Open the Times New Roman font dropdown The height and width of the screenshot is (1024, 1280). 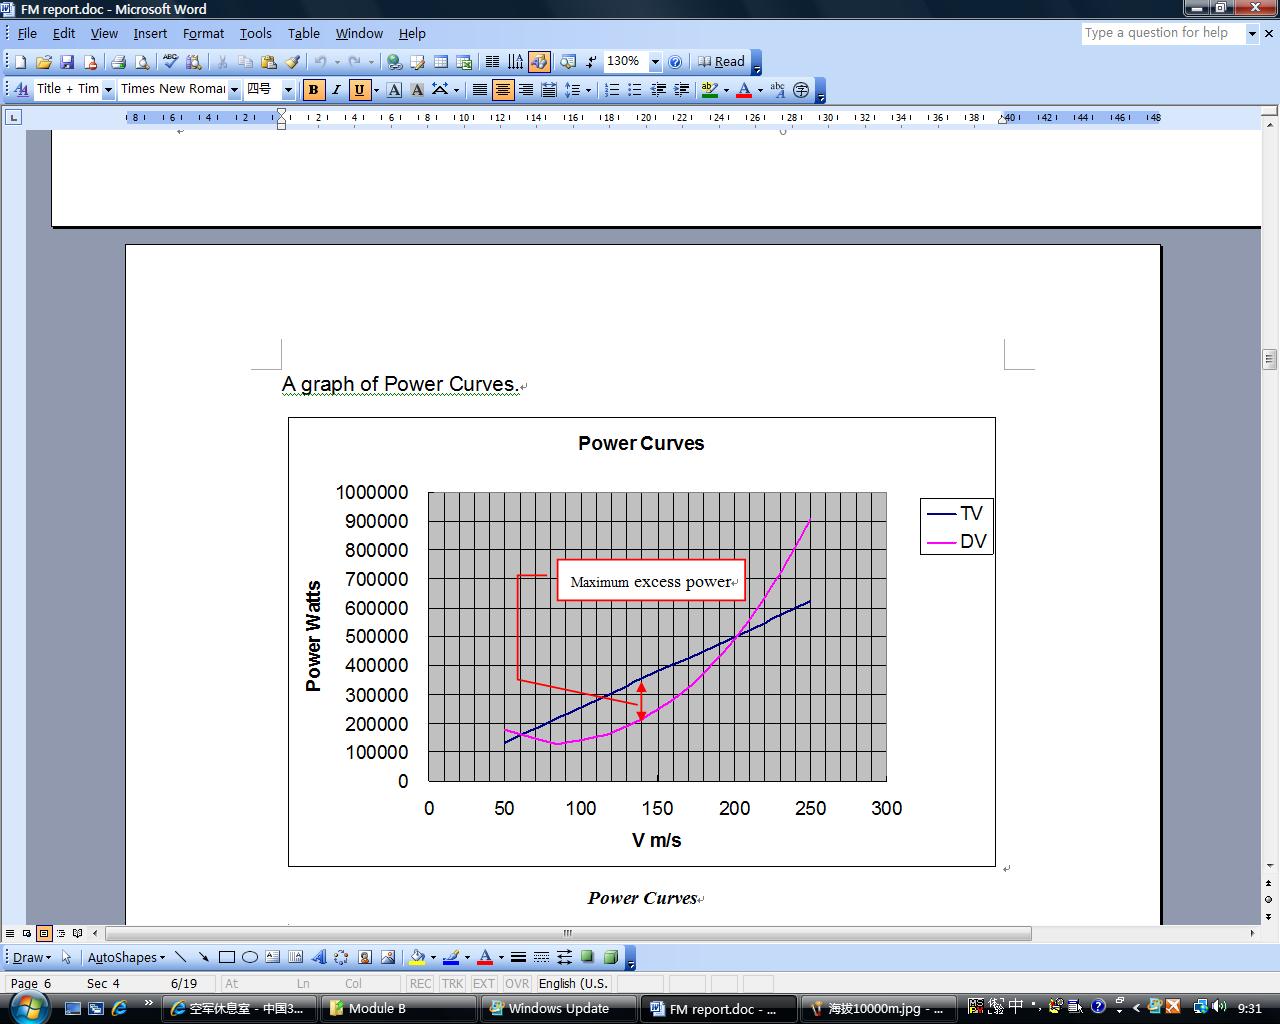click(234, 90)
